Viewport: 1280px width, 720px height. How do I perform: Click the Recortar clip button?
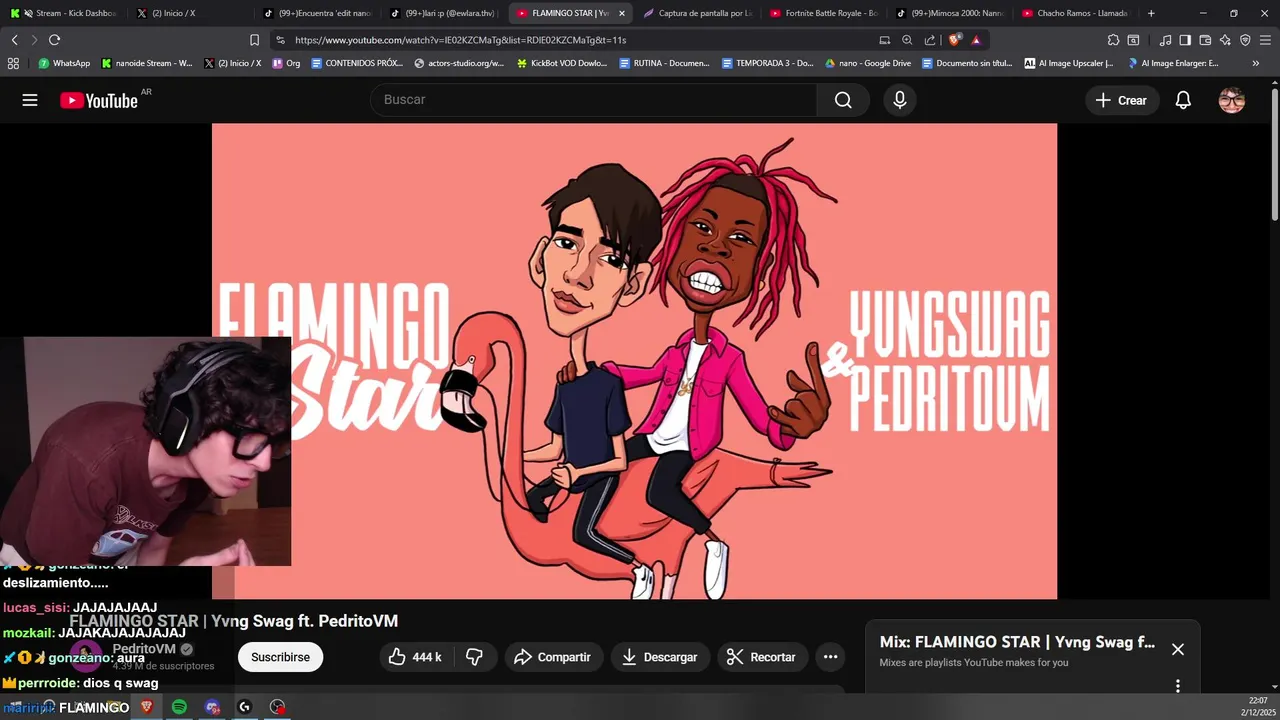click(x=762, y=657)
